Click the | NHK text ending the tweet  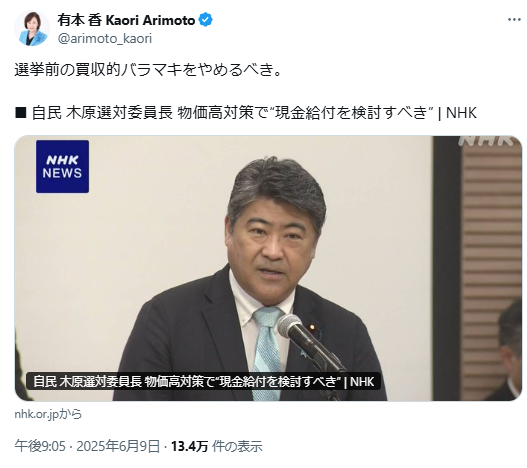point(458,113)
